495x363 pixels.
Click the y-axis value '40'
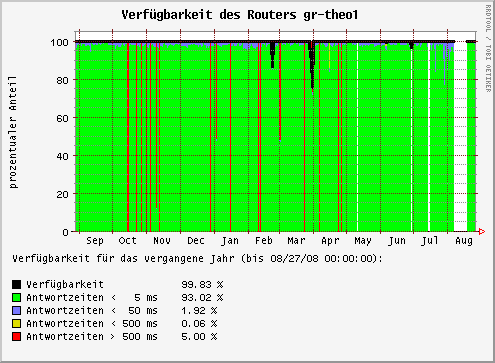point(62,156)
